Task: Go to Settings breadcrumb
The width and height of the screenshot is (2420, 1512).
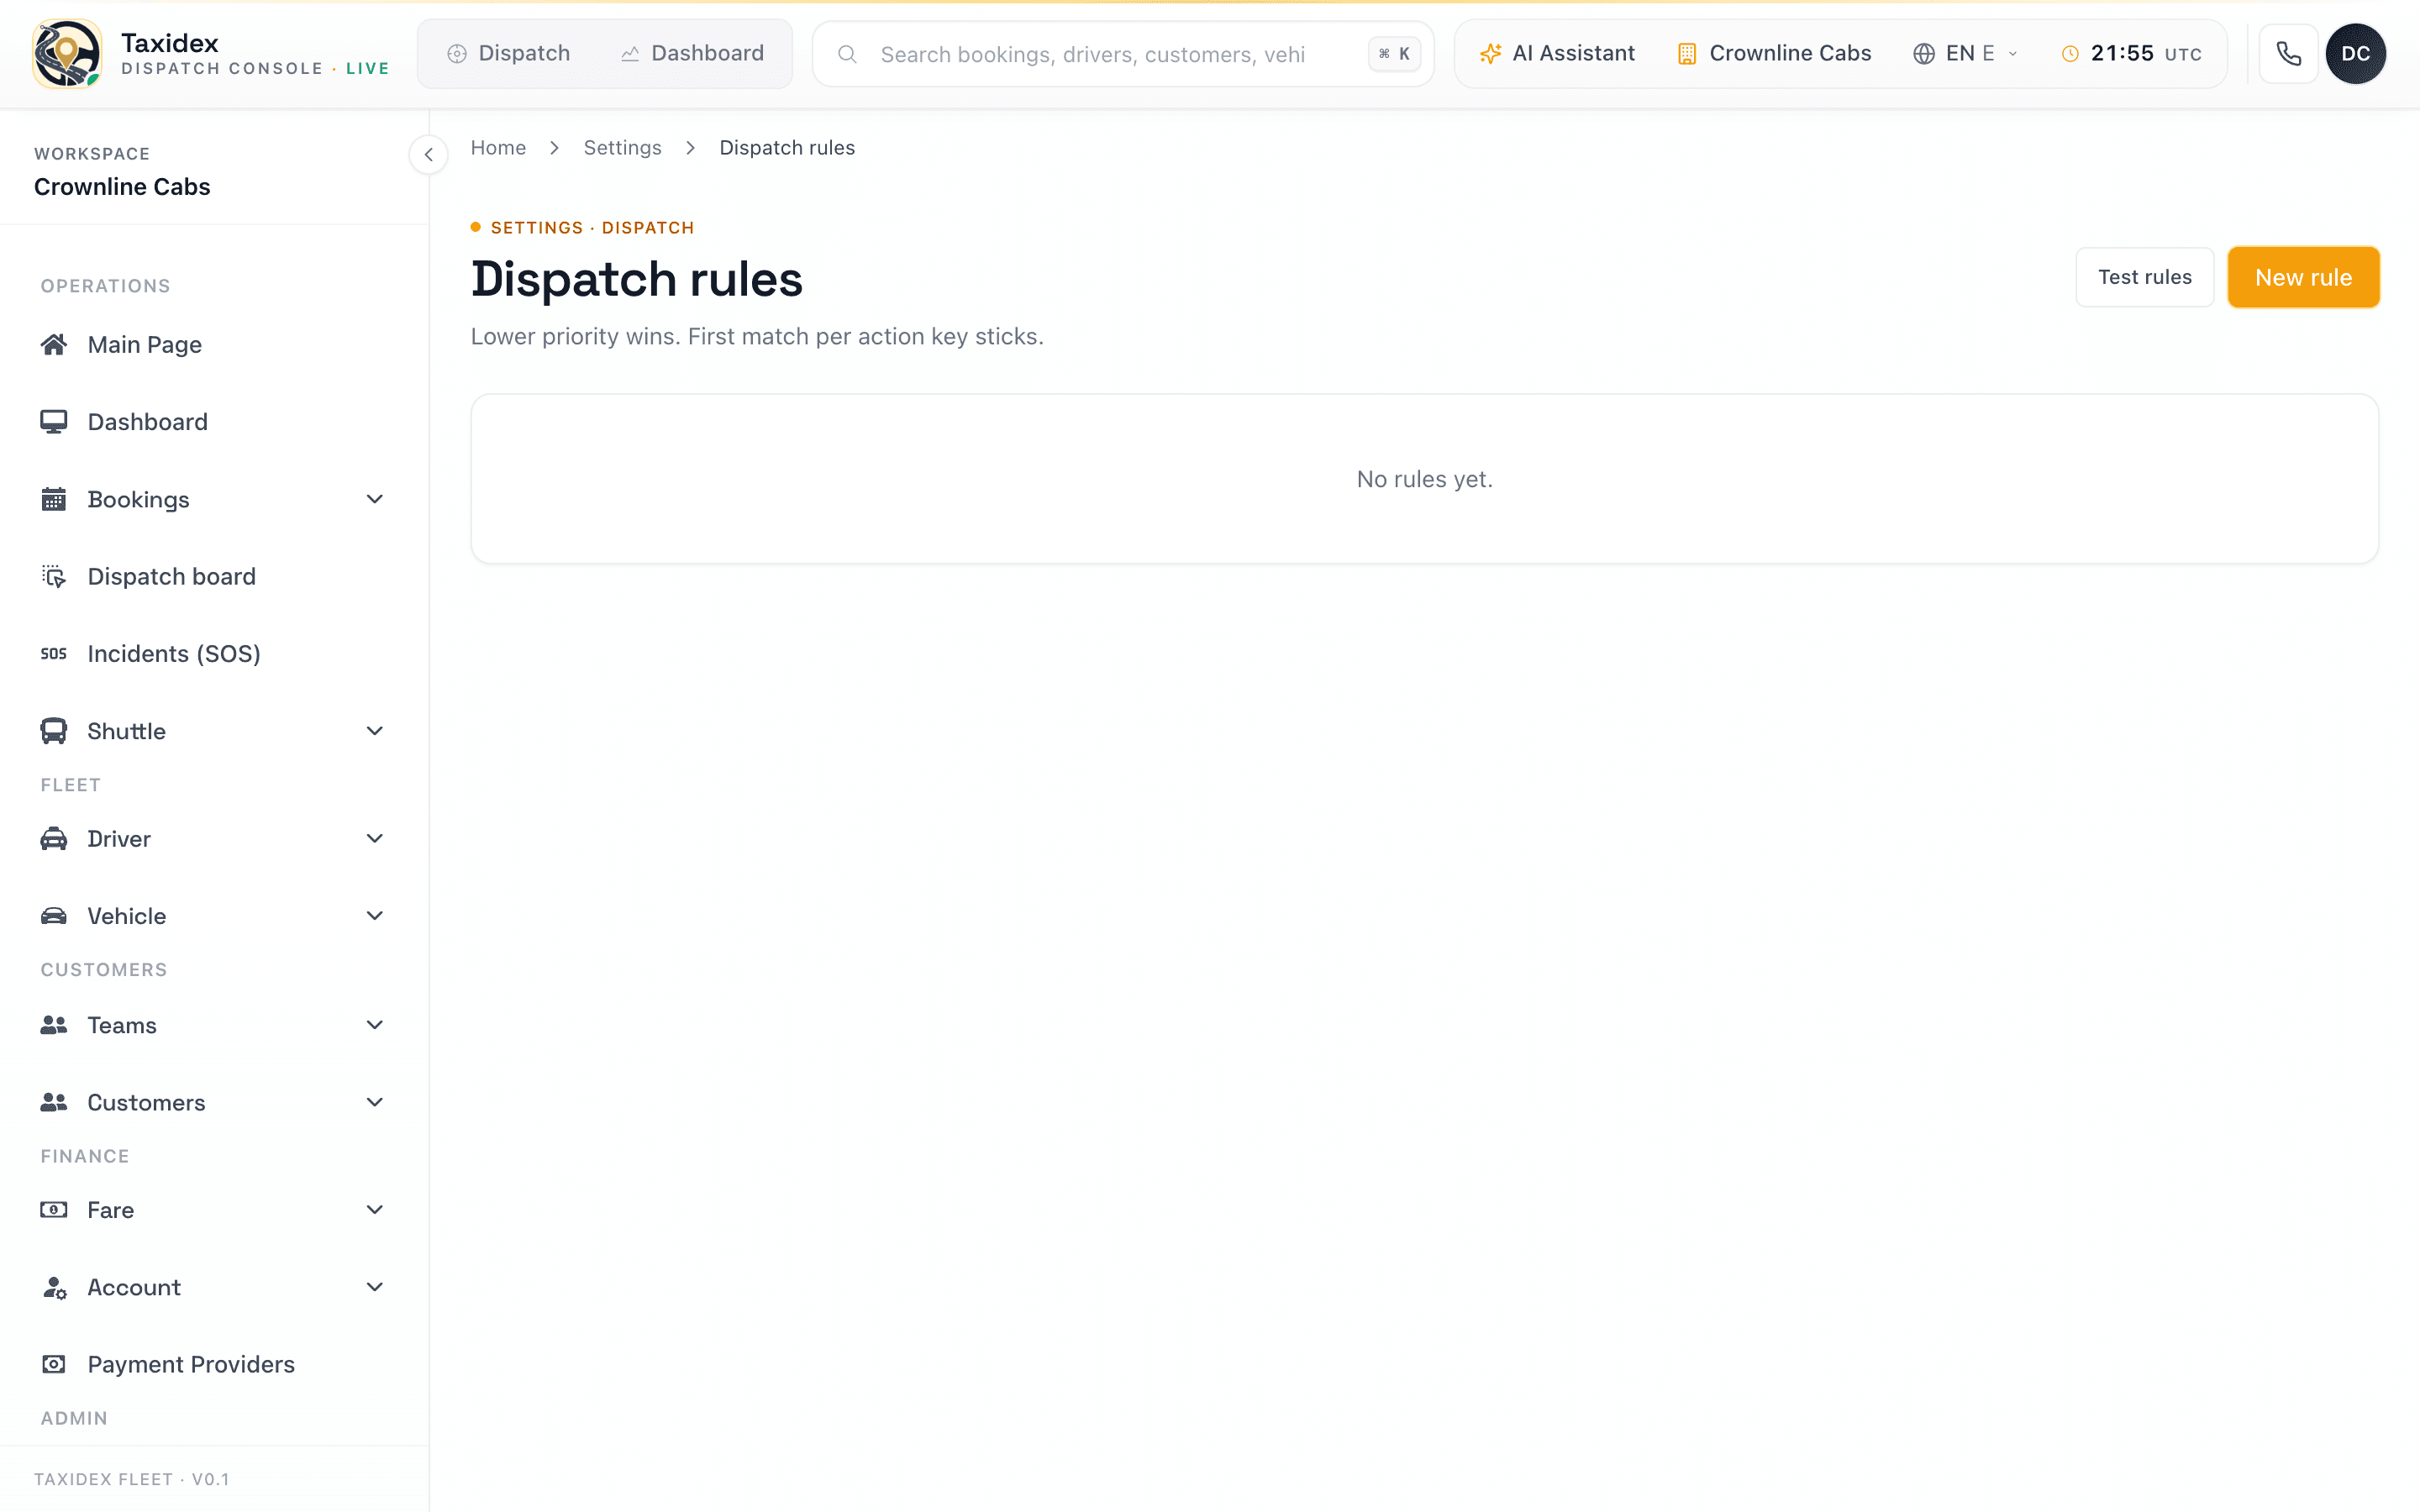Action: tap(622, 148)
